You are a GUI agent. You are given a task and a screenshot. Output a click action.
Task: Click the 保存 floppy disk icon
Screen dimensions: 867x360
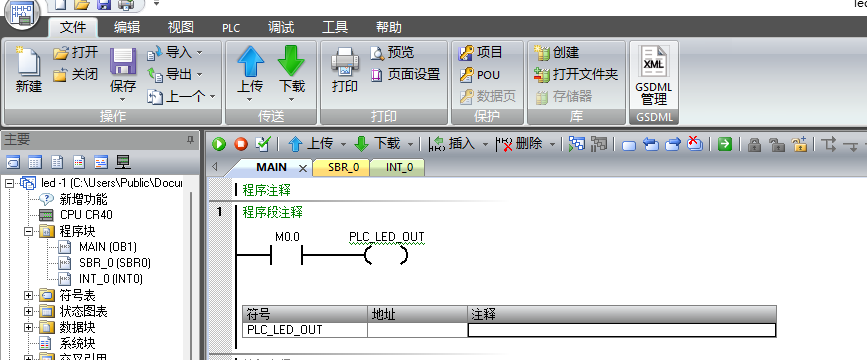point(123,61)
